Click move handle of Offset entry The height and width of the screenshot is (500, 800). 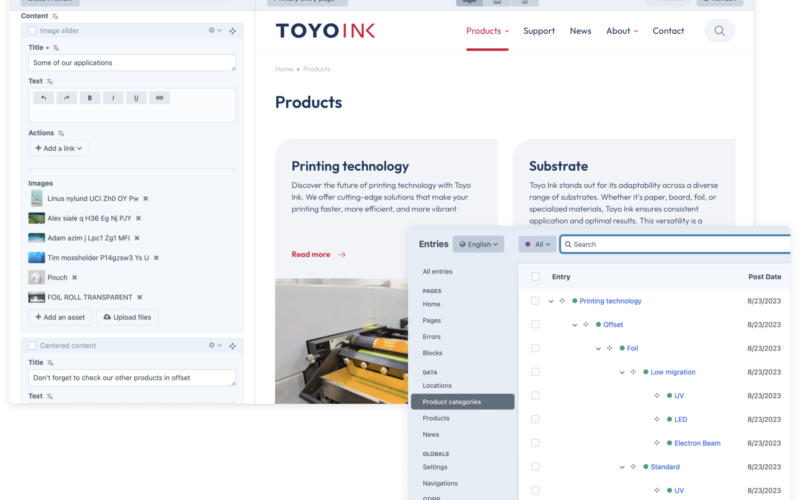tap(586, 324)
